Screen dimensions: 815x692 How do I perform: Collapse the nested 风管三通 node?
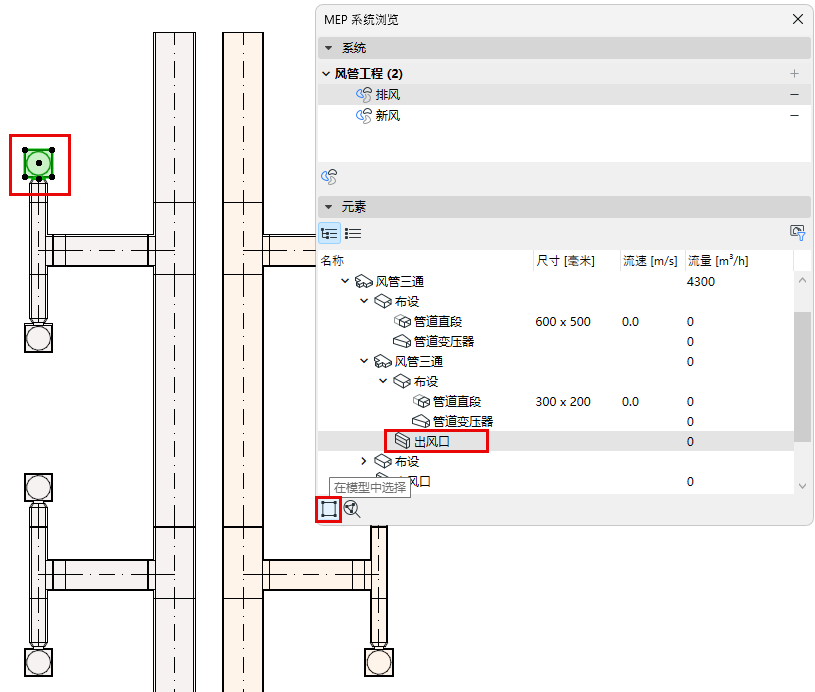364,361
